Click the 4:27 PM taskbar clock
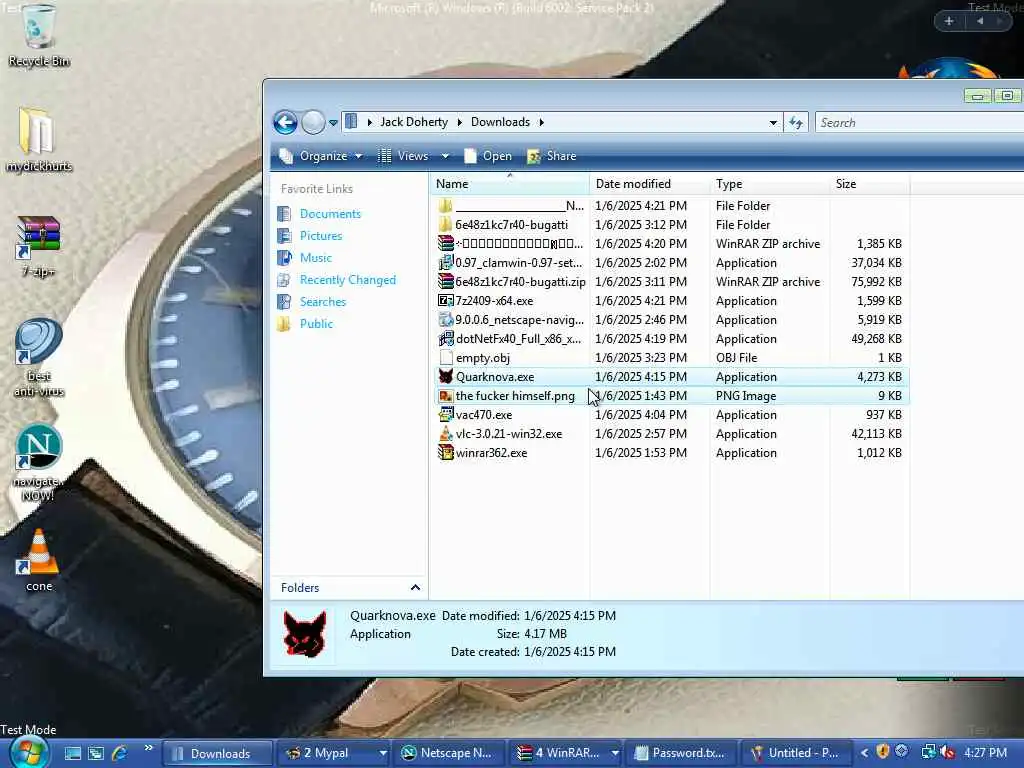1024x768 pixels. click(985, 753)
